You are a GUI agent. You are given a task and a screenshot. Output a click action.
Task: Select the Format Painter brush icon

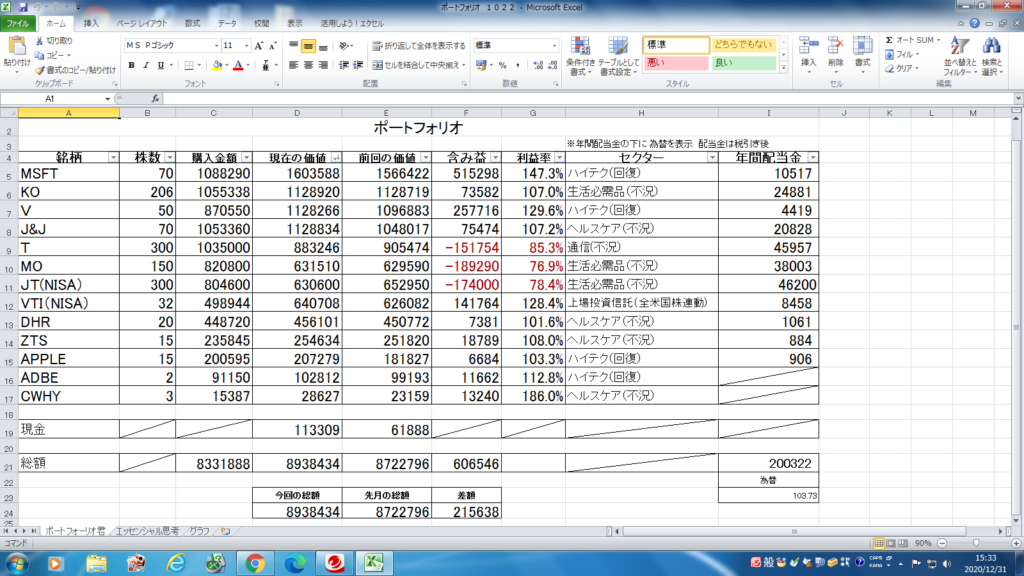(x=40, y=70)
